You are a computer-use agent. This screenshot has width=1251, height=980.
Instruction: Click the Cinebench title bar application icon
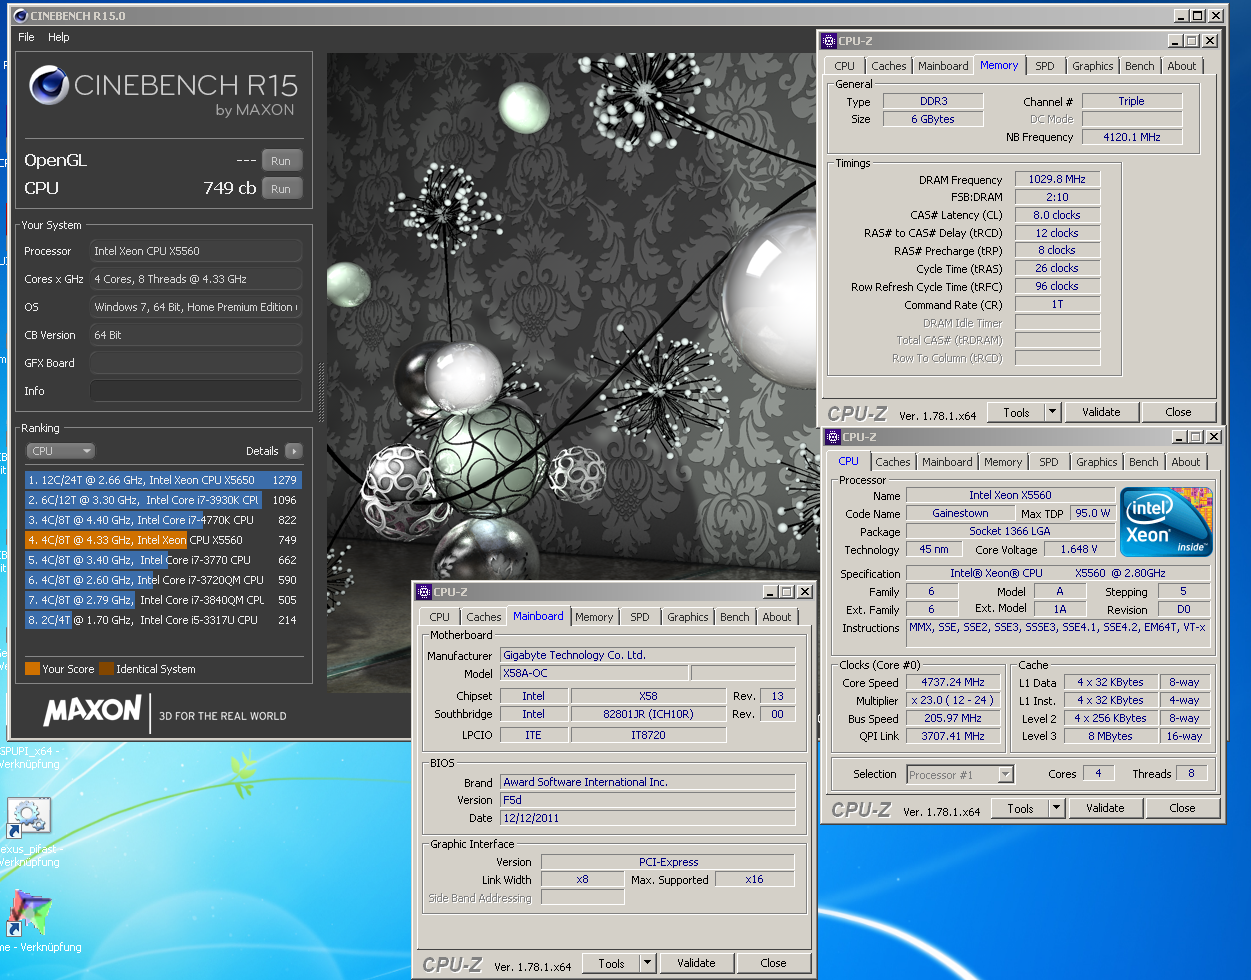pyautogui.click(x=21, y=16)
